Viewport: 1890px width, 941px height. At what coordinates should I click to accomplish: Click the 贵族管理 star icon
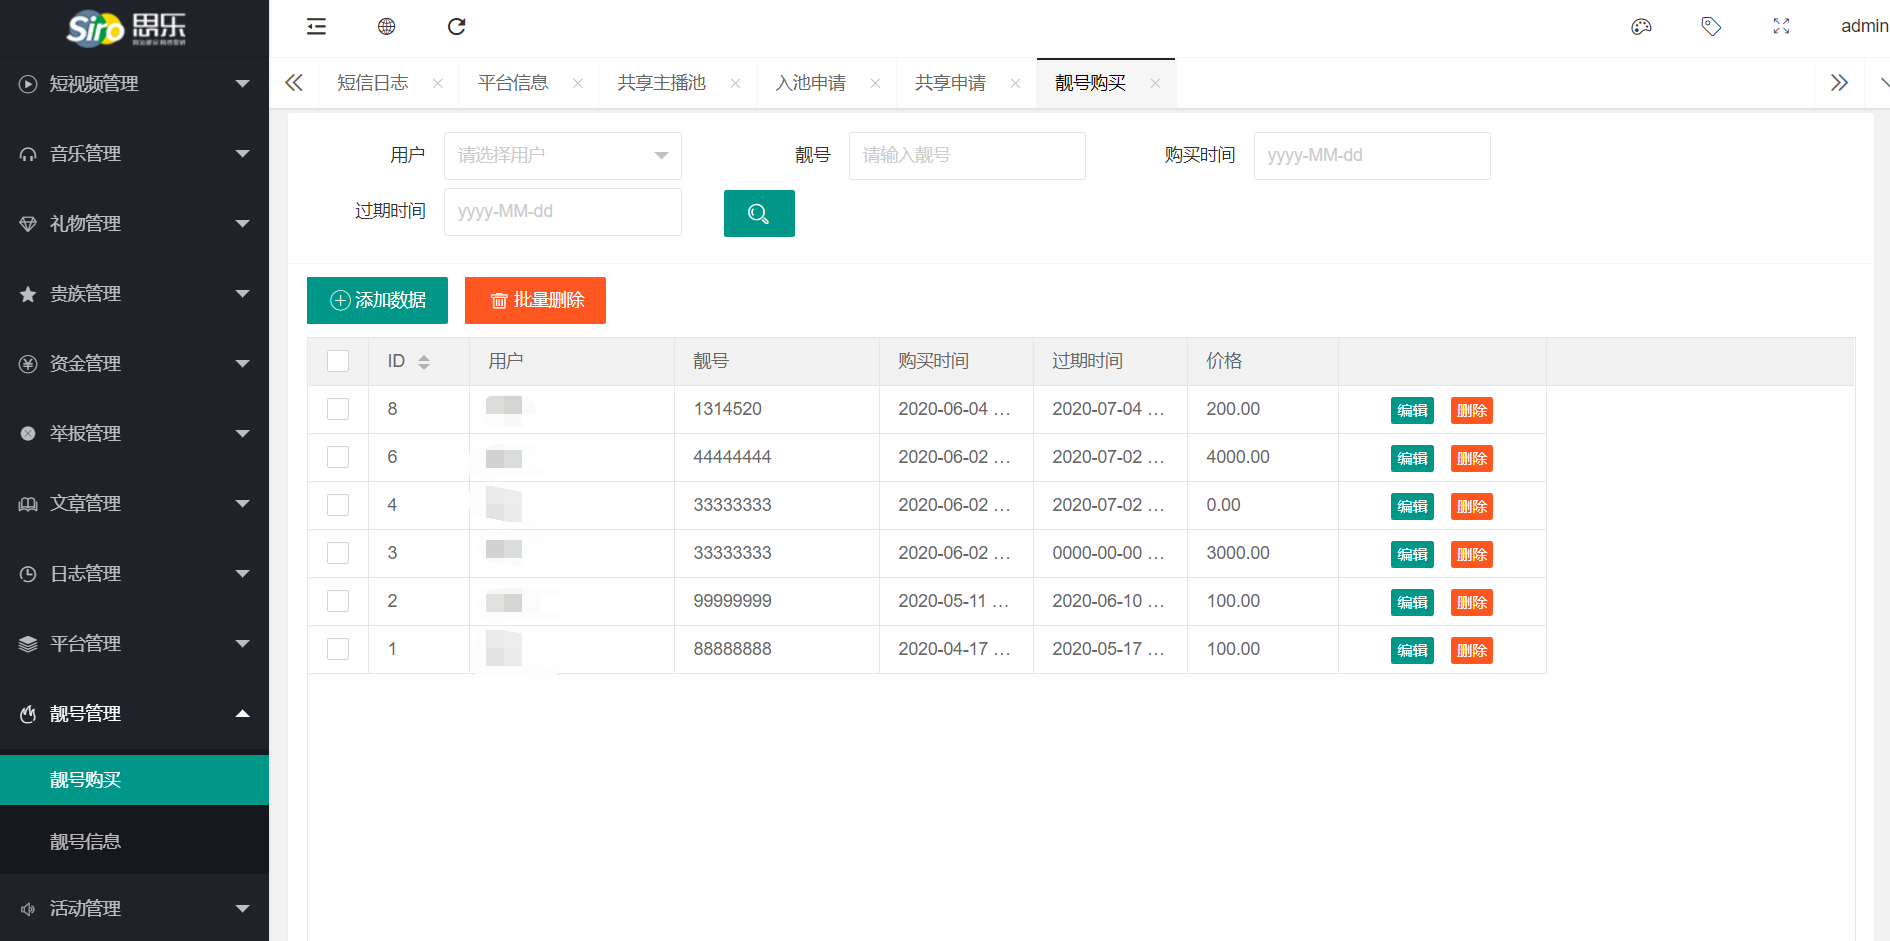point(28,294)
